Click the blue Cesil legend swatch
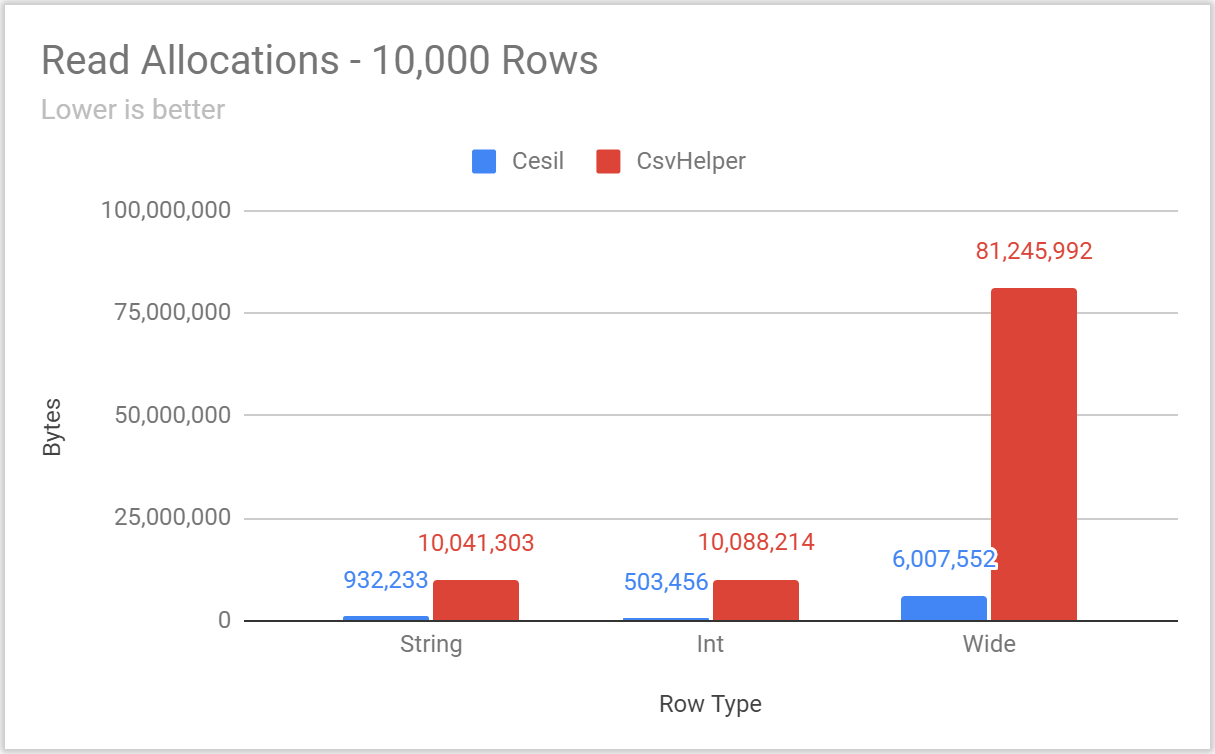Viewport: 1215px width, 754px height. pos(484,161)
